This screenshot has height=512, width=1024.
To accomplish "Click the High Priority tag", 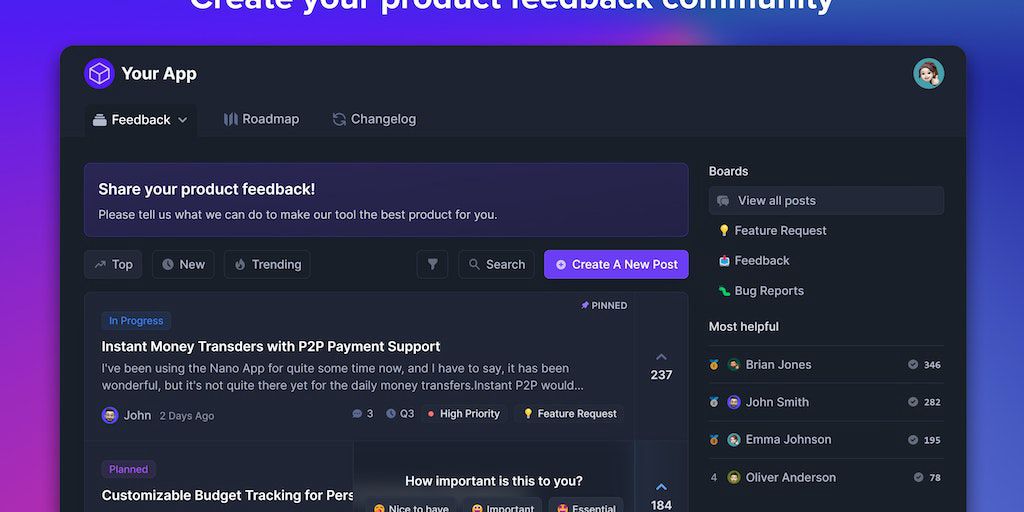I will coord(463,414).
